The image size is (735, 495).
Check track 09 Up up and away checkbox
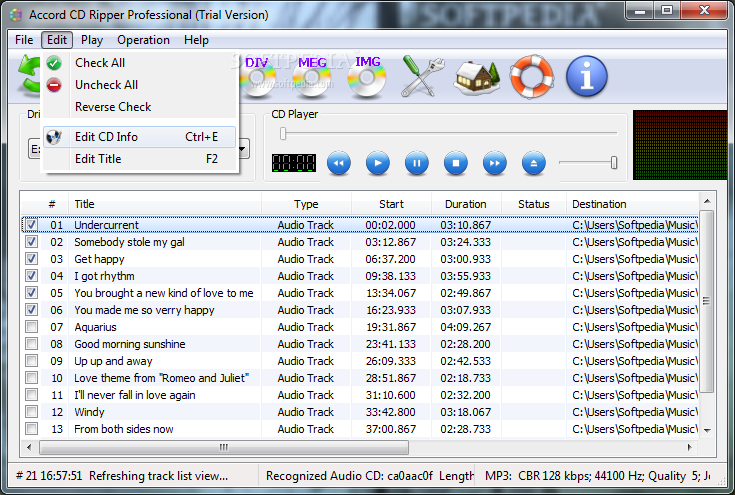coord(31,361)
